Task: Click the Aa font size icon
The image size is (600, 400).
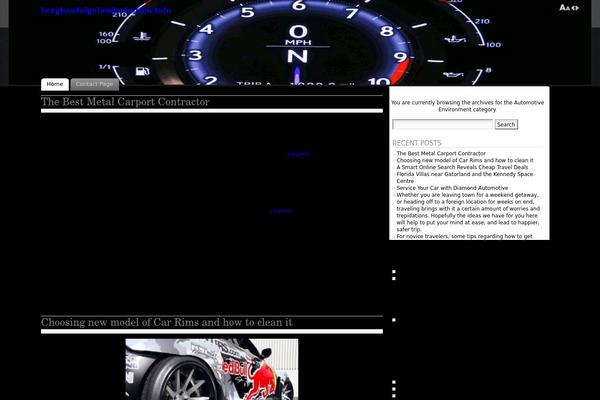Action: 564,8
